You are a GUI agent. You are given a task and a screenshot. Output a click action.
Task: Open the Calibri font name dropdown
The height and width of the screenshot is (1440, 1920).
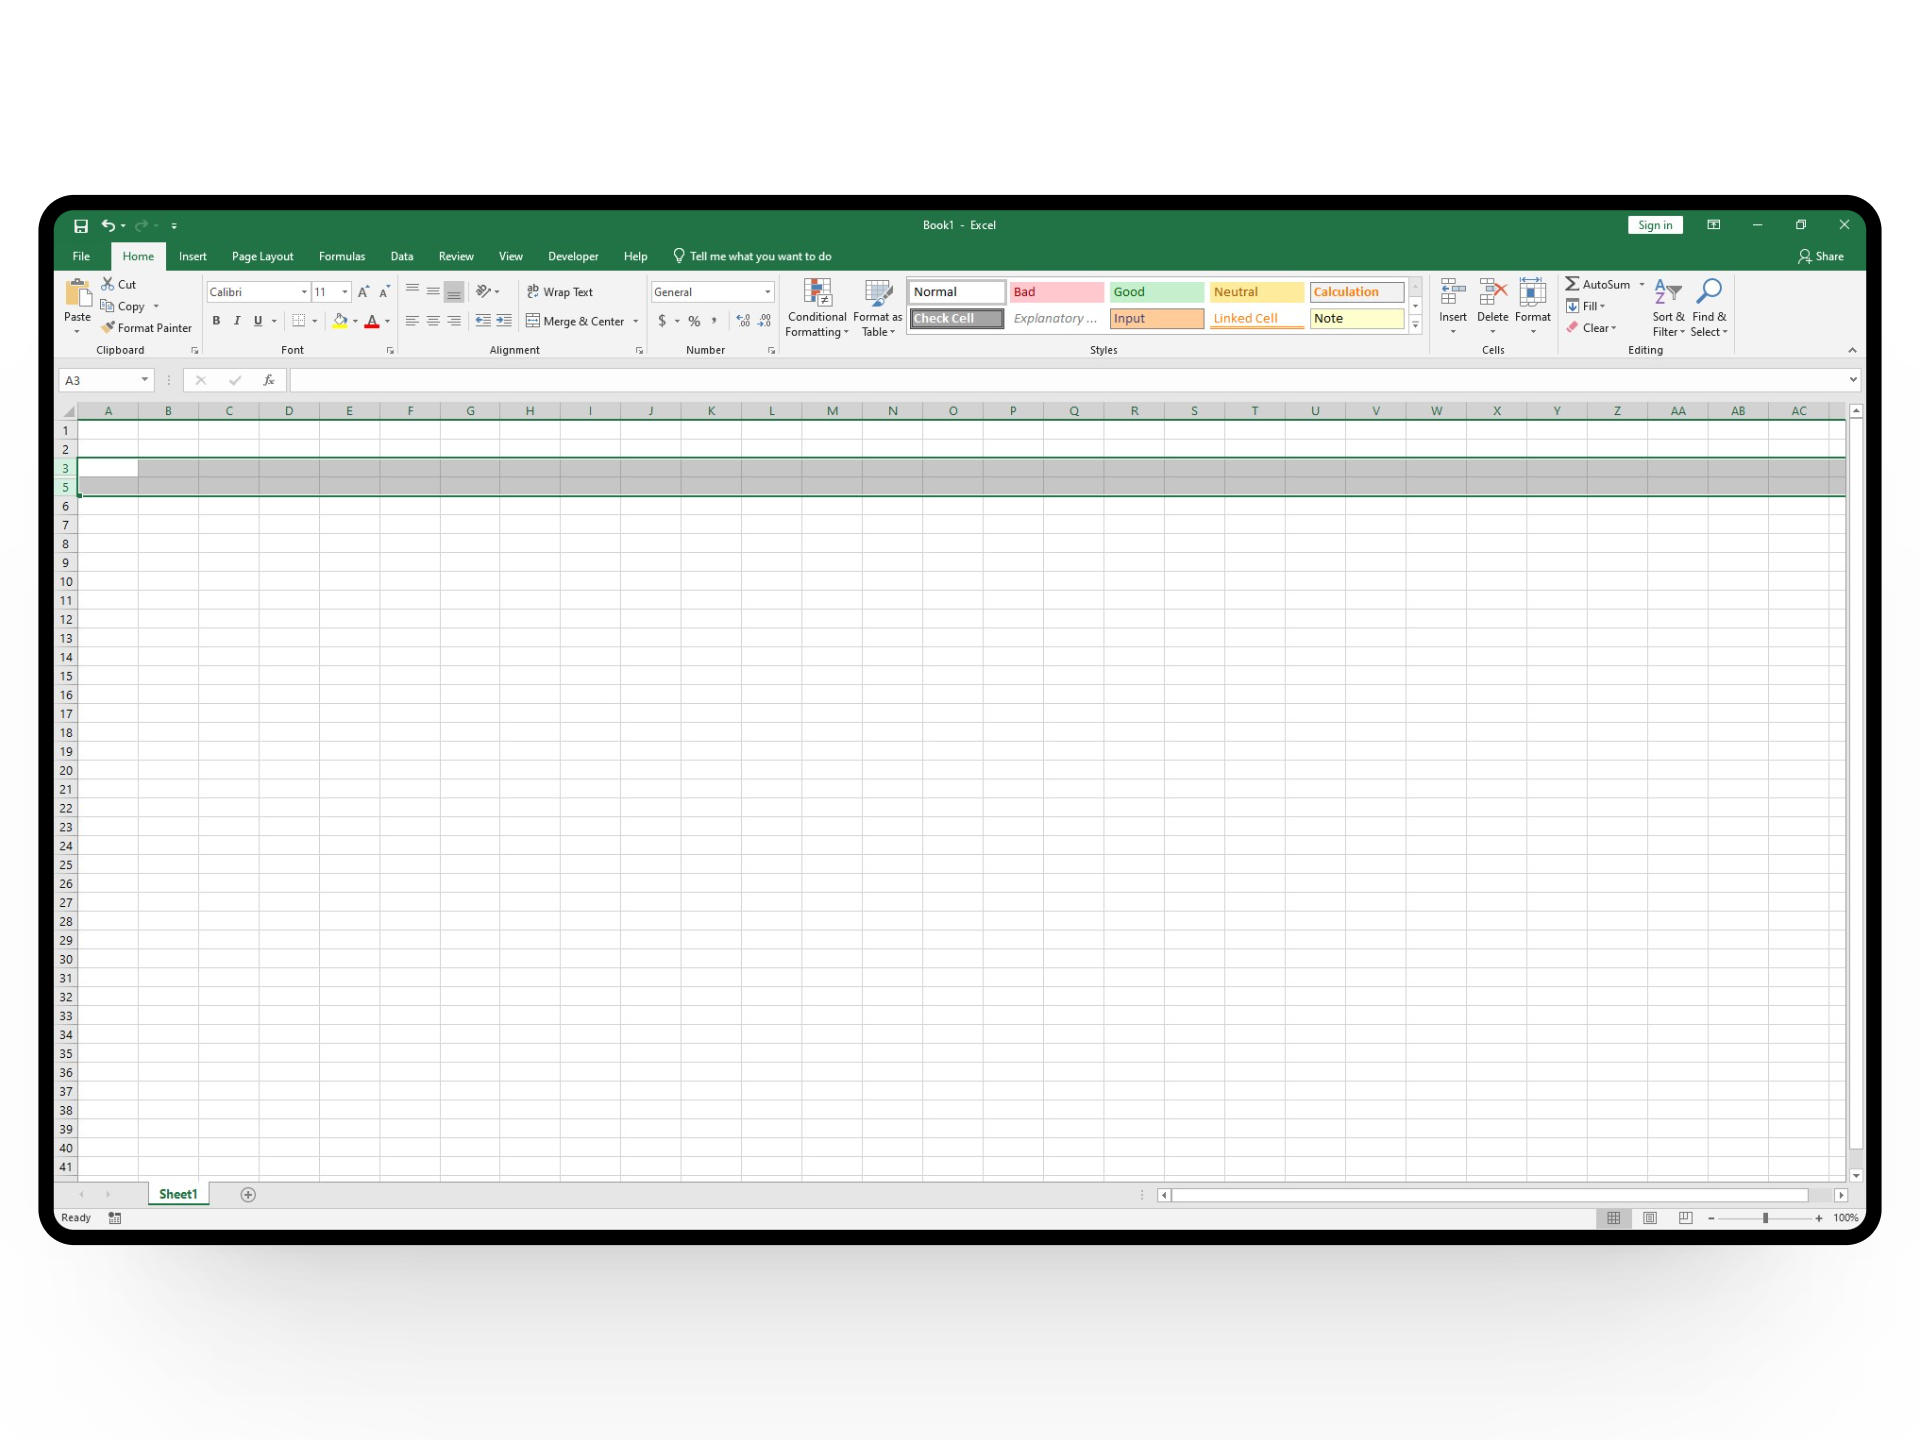point(304,292)
